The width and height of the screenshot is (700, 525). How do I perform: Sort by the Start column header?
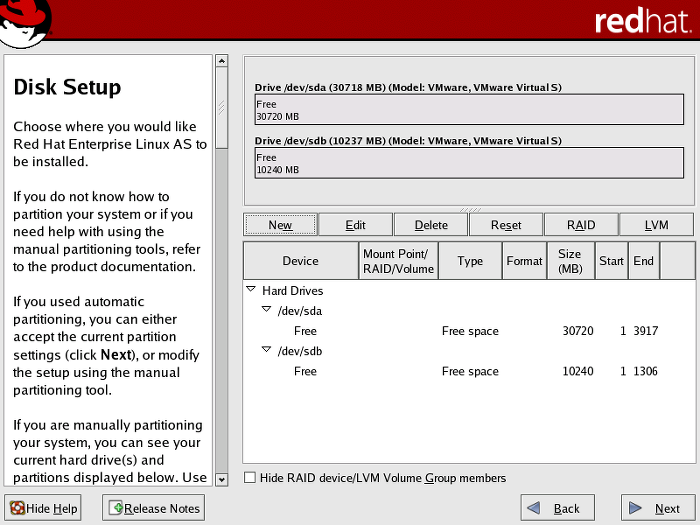click(611, 261)
